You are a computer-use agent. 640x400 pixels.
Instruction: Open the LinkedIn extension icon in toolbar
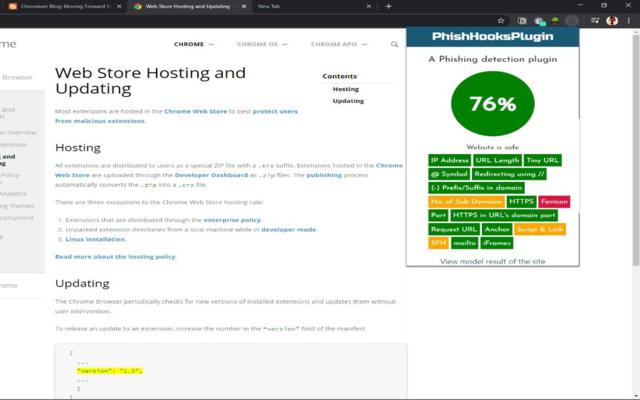coord(522,20)
